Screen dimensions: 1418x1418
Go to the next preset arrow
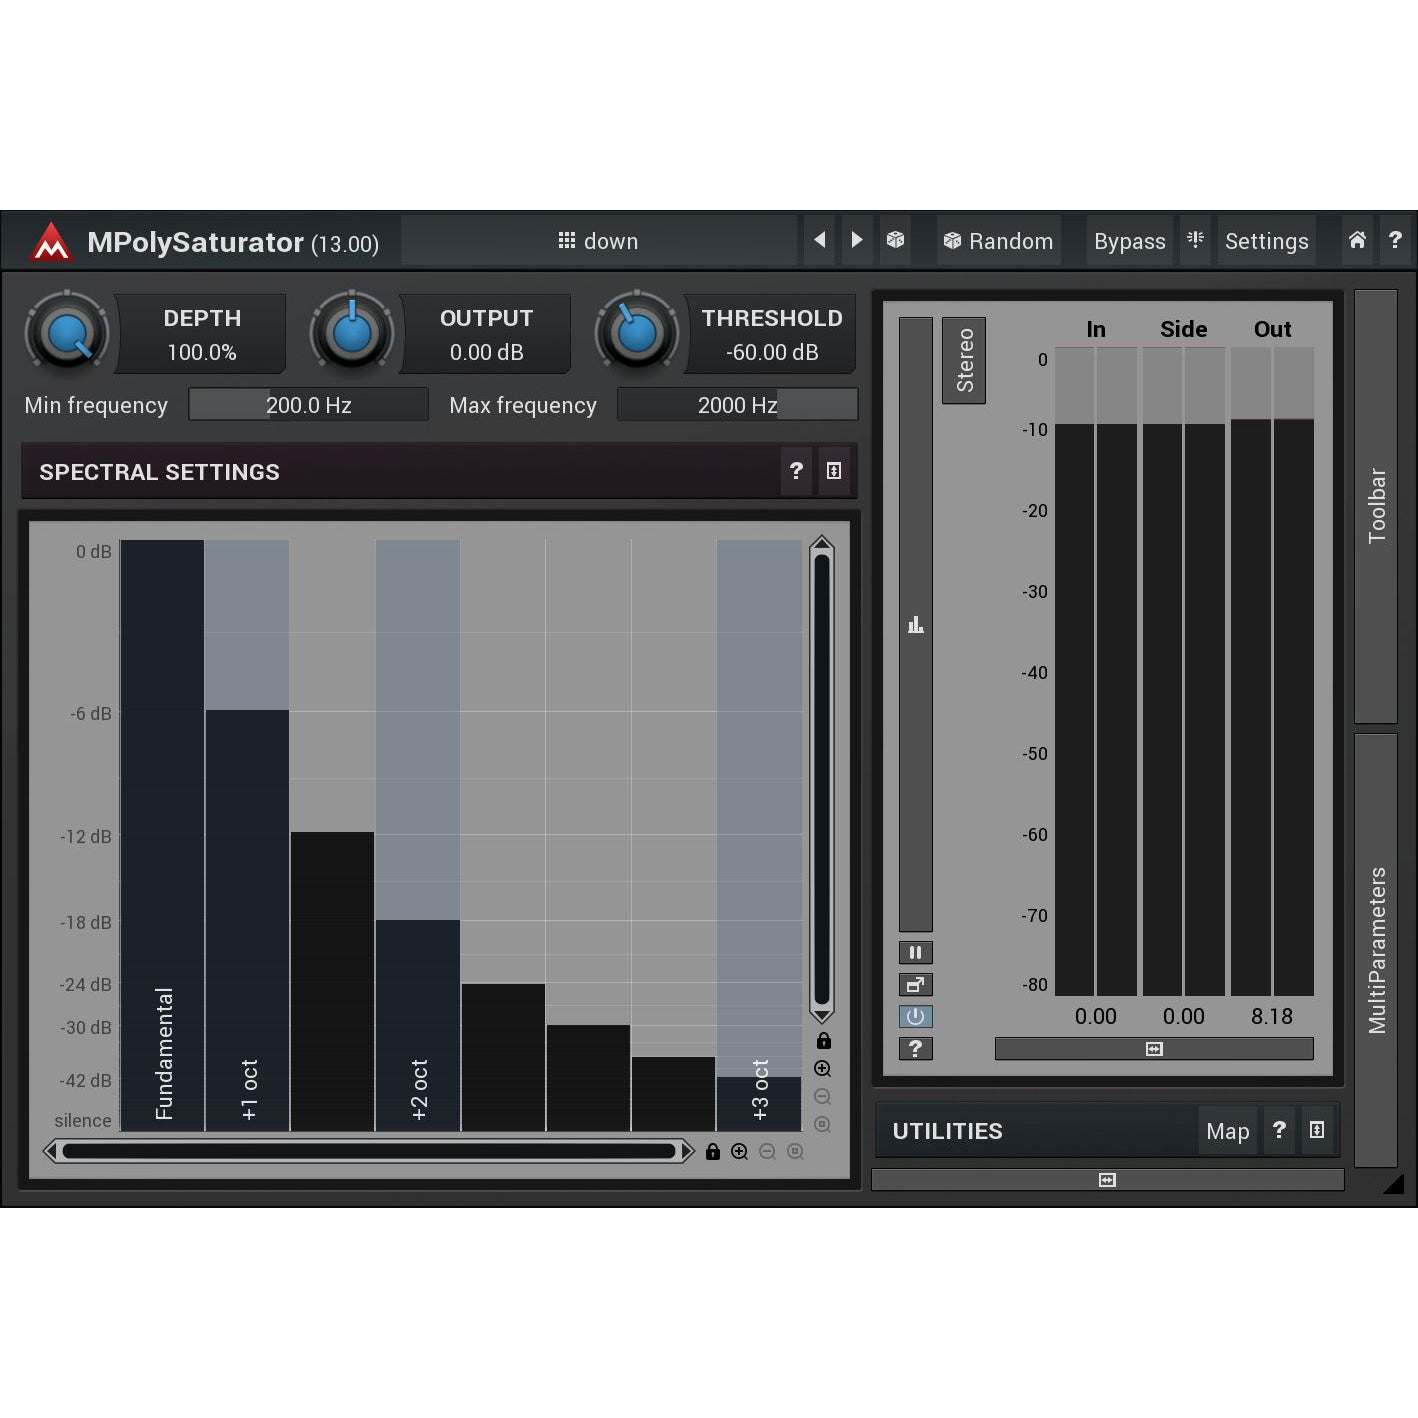pos(857,240)
